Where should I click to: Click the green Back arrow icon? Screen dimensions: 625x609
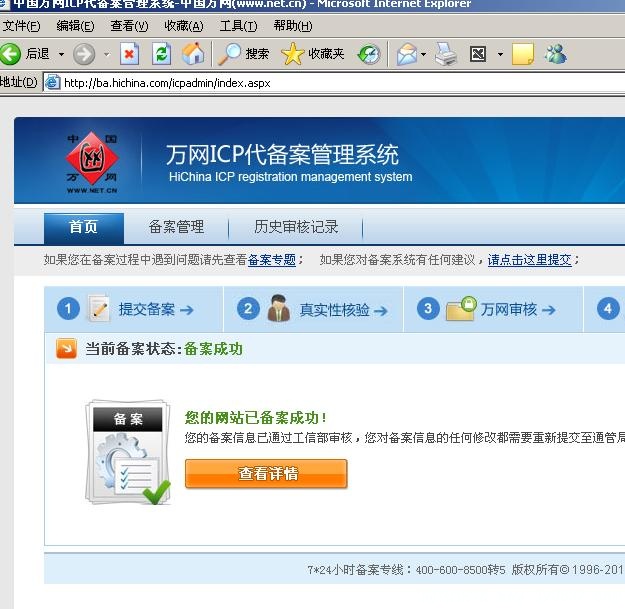tap(10, 54)
